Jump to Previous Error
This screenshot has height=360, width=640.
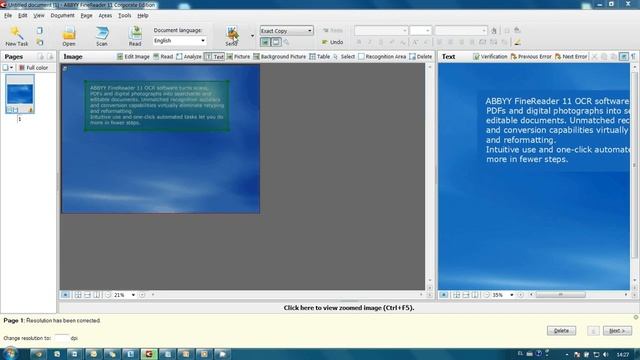tap(531, 57)
